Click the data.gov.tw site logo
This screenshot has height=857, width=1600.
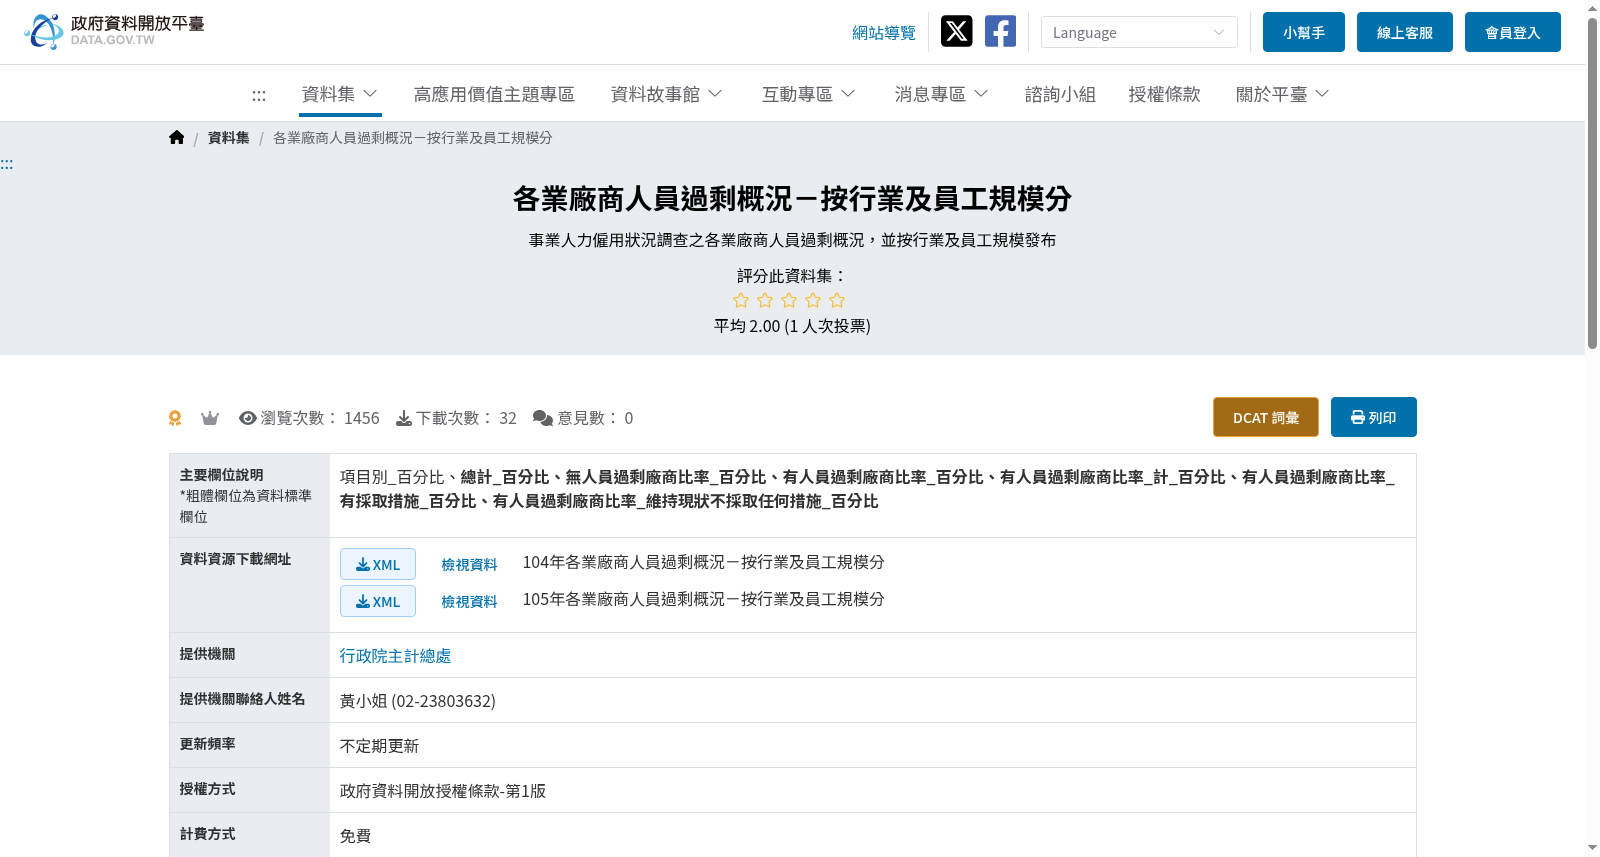[x=114, y=31]
